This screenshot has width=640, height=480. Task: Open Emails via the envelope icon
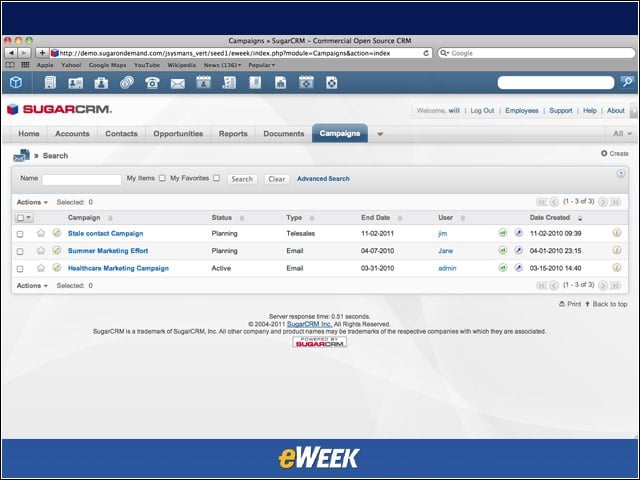click(x=178, y=84)
